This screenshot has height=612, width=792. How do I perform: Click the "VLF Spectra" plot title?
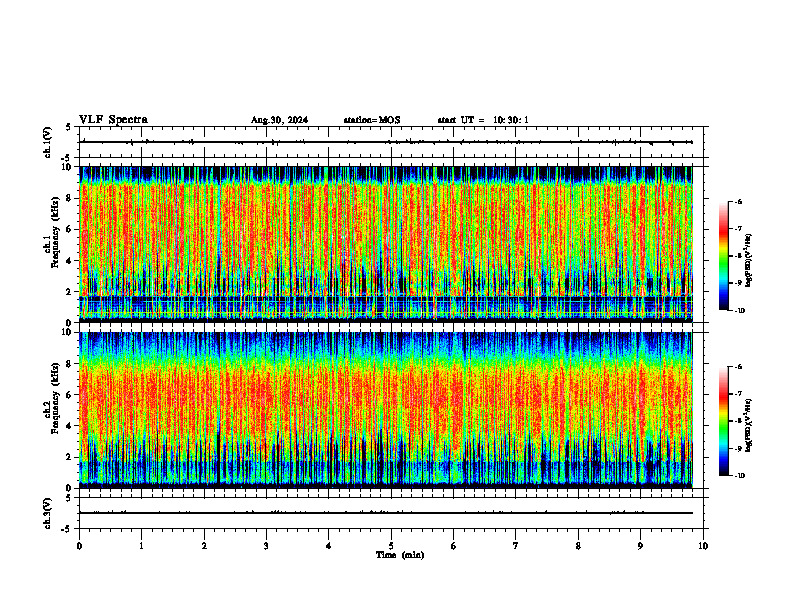[x=113, y=120]
